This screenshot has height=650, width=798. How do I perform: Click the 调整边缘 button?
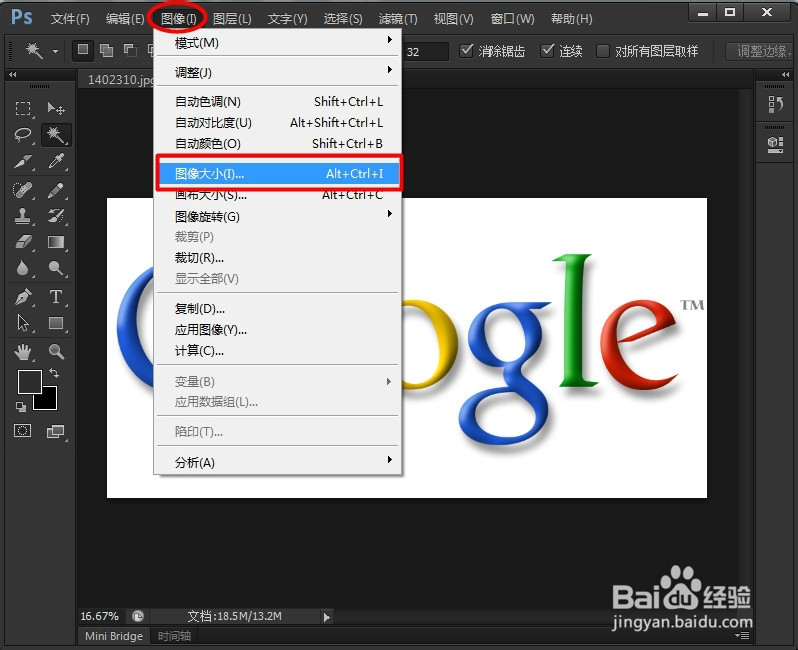(x=760, y=51)
